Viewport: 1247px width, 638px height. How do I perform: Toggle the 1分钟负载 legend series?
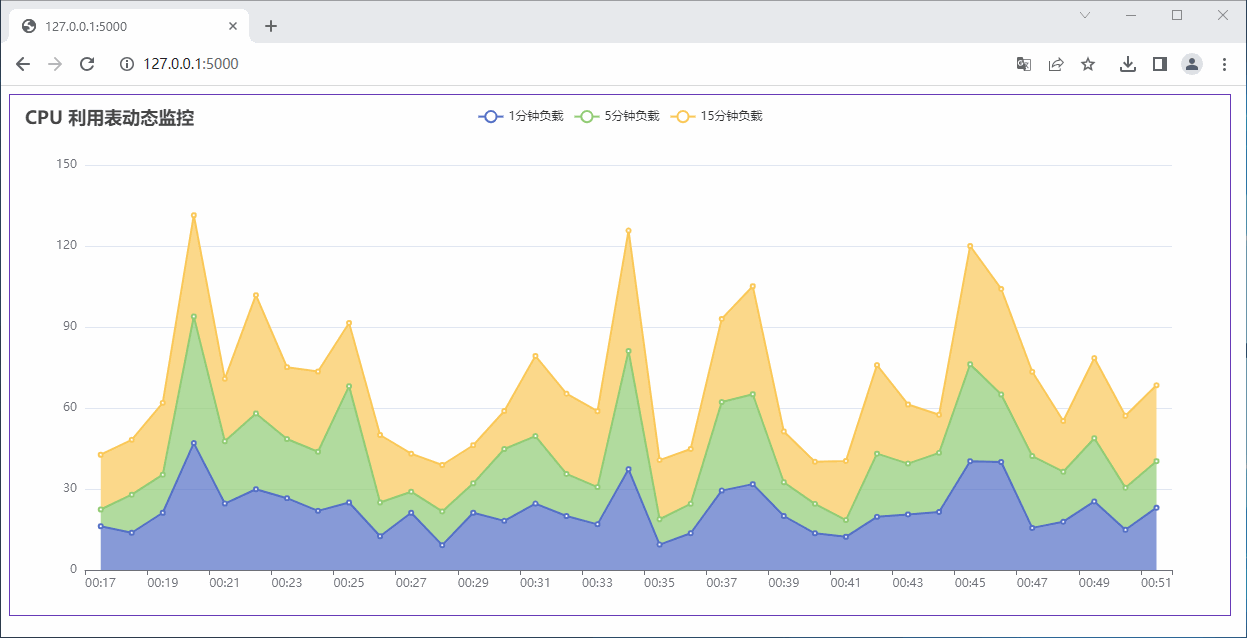[x=521, y=116]
